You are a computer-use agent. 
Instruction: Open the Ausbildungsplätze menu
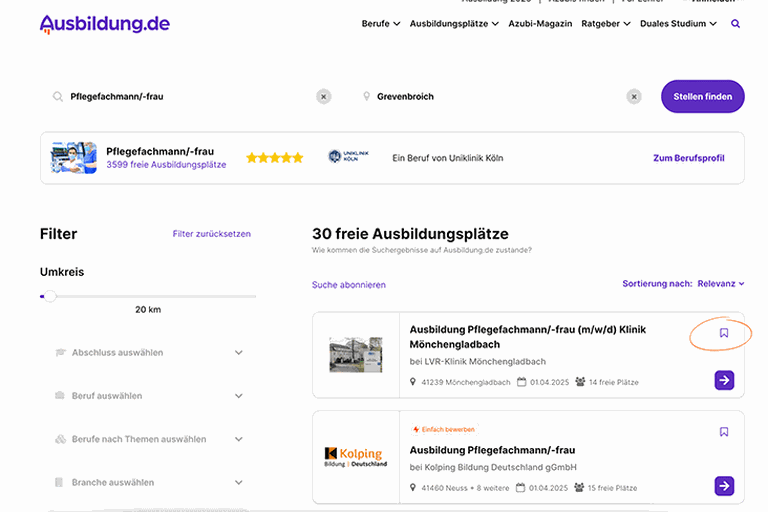point(454,24)
